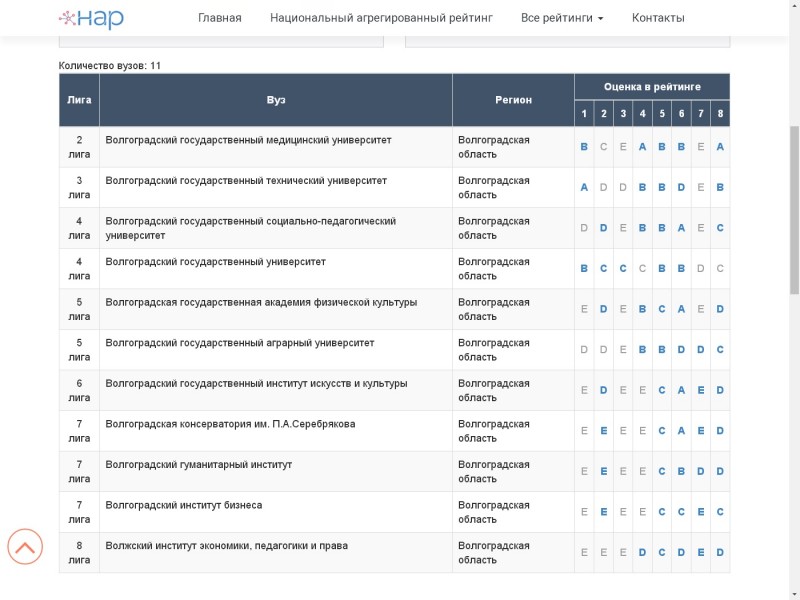
Task: Open the Контакты page
Action: click(658, 18)
